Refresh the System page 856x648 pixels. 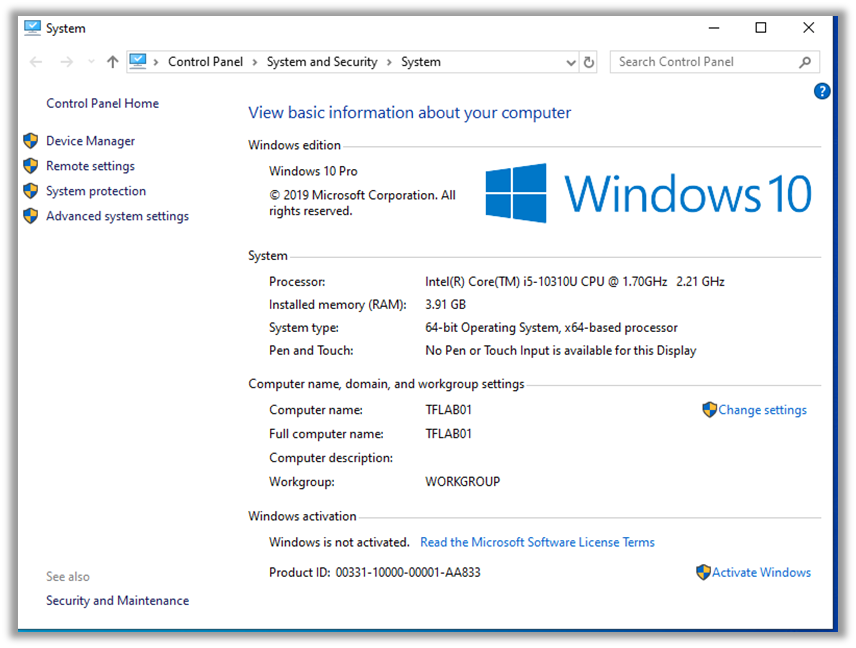(x=588, y=62)
